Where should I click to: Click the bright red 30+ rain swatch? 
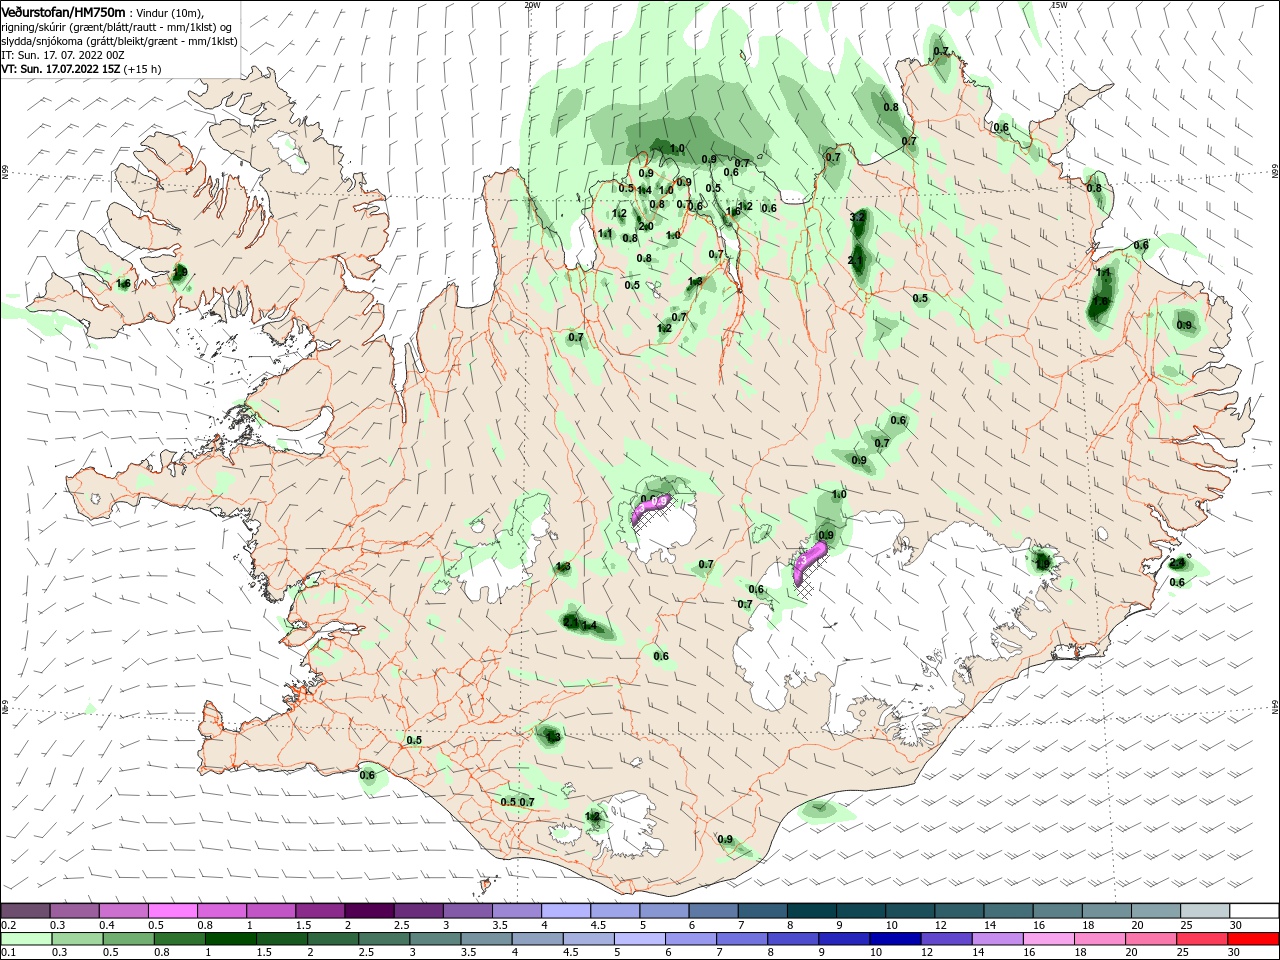point(1254,939)
